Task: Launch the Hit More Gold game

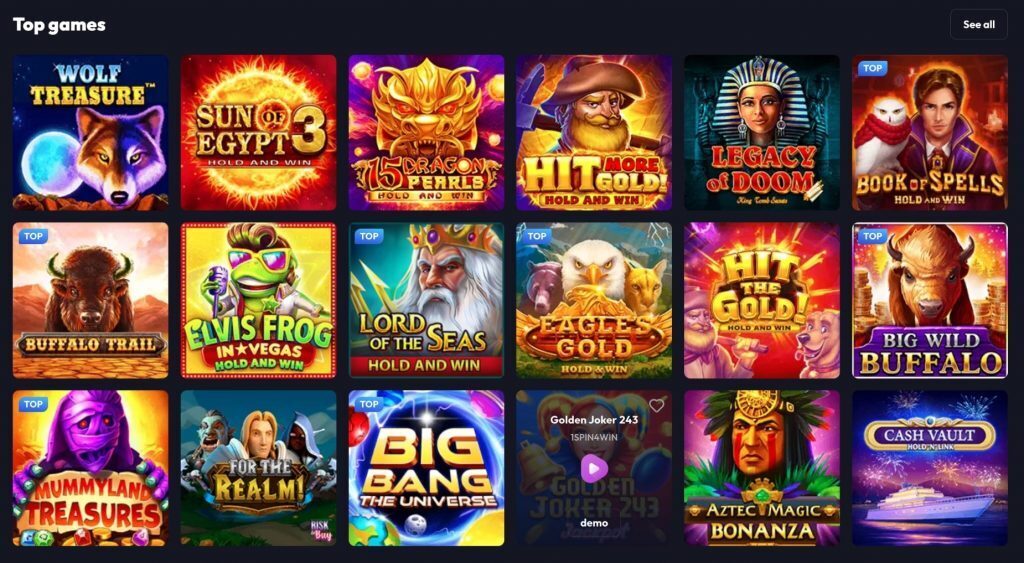Action: pyautogui.click(x=594, y=133)
